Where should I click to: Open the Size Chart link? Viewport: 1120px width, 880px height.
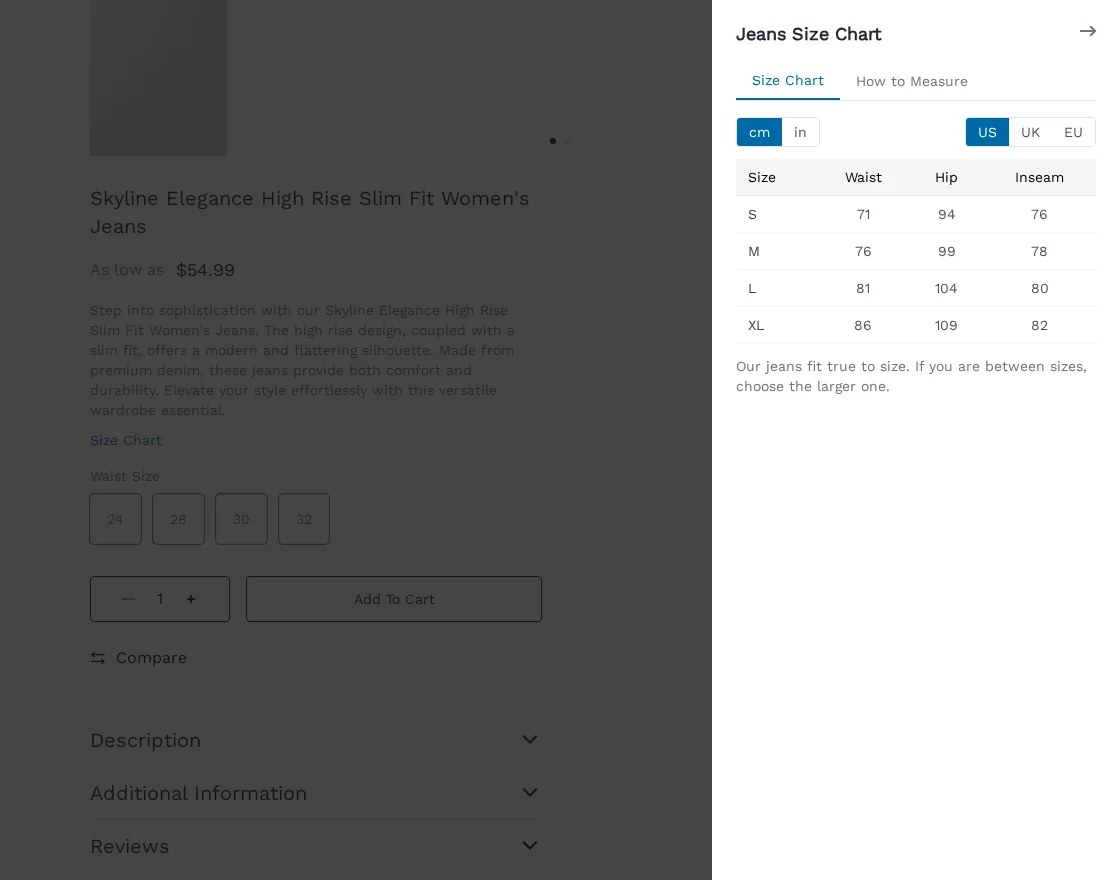point(126,441)
